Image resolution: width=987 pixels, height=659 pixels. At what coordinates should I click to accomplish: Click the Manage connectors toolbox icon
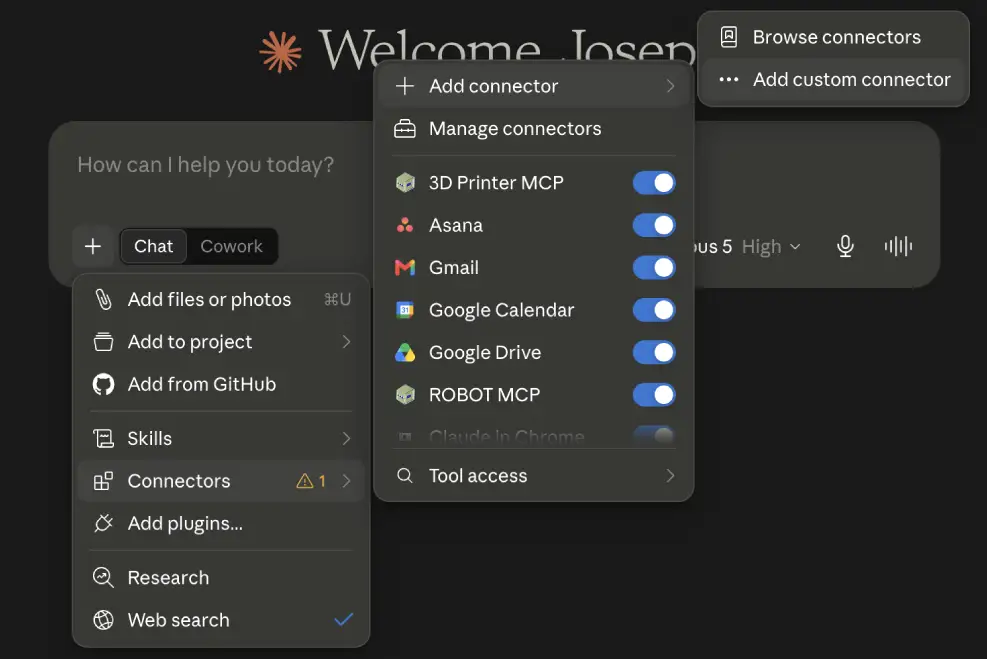(x=405, y=128)
